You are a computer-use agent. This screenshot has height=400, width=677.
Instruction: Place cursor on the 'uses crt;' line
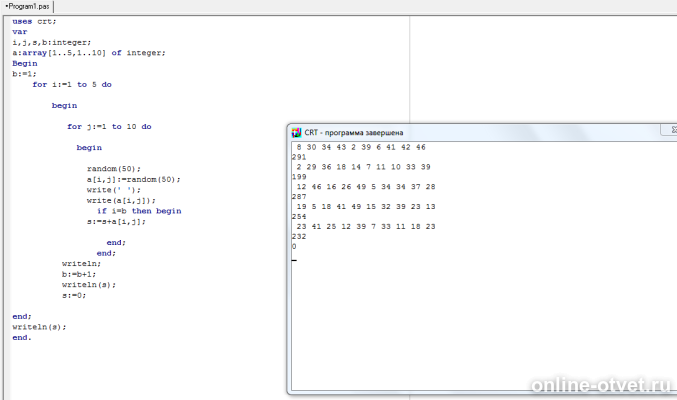coord(34,22)
